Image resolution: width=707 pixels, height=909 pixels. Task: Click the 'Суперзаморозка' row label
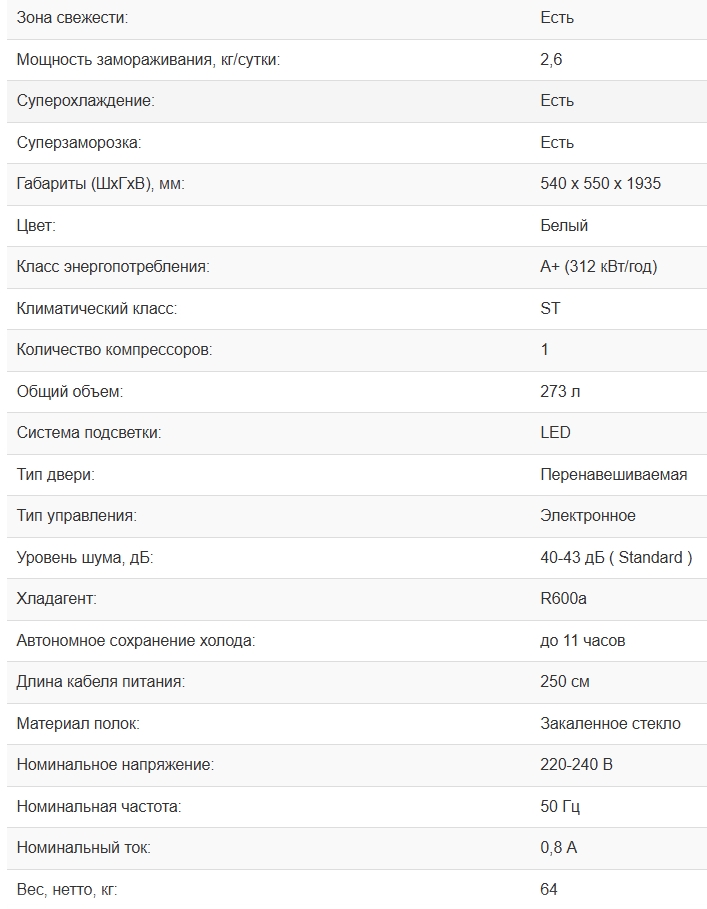click(x=79, y=142)
